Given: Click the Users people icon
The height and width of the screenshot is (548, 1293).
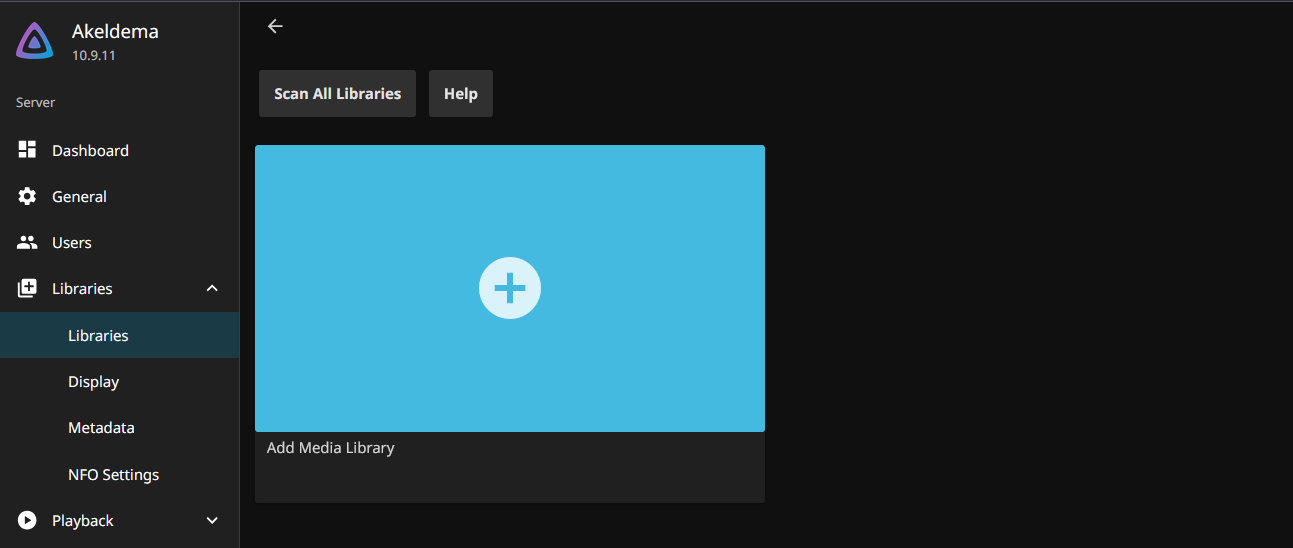Looking at the screenshot, I should click(27, 242).
